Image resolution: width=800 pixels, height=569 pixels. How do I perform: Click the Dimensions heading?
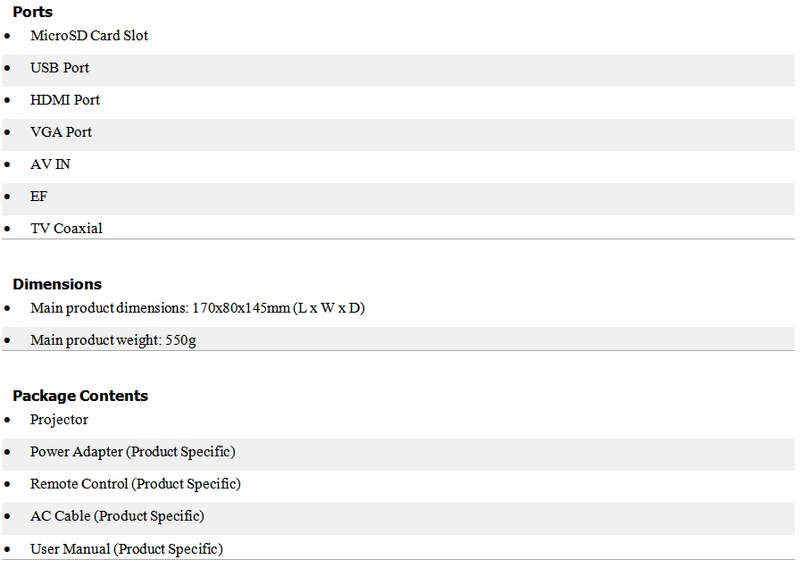(x=57, y=284)
